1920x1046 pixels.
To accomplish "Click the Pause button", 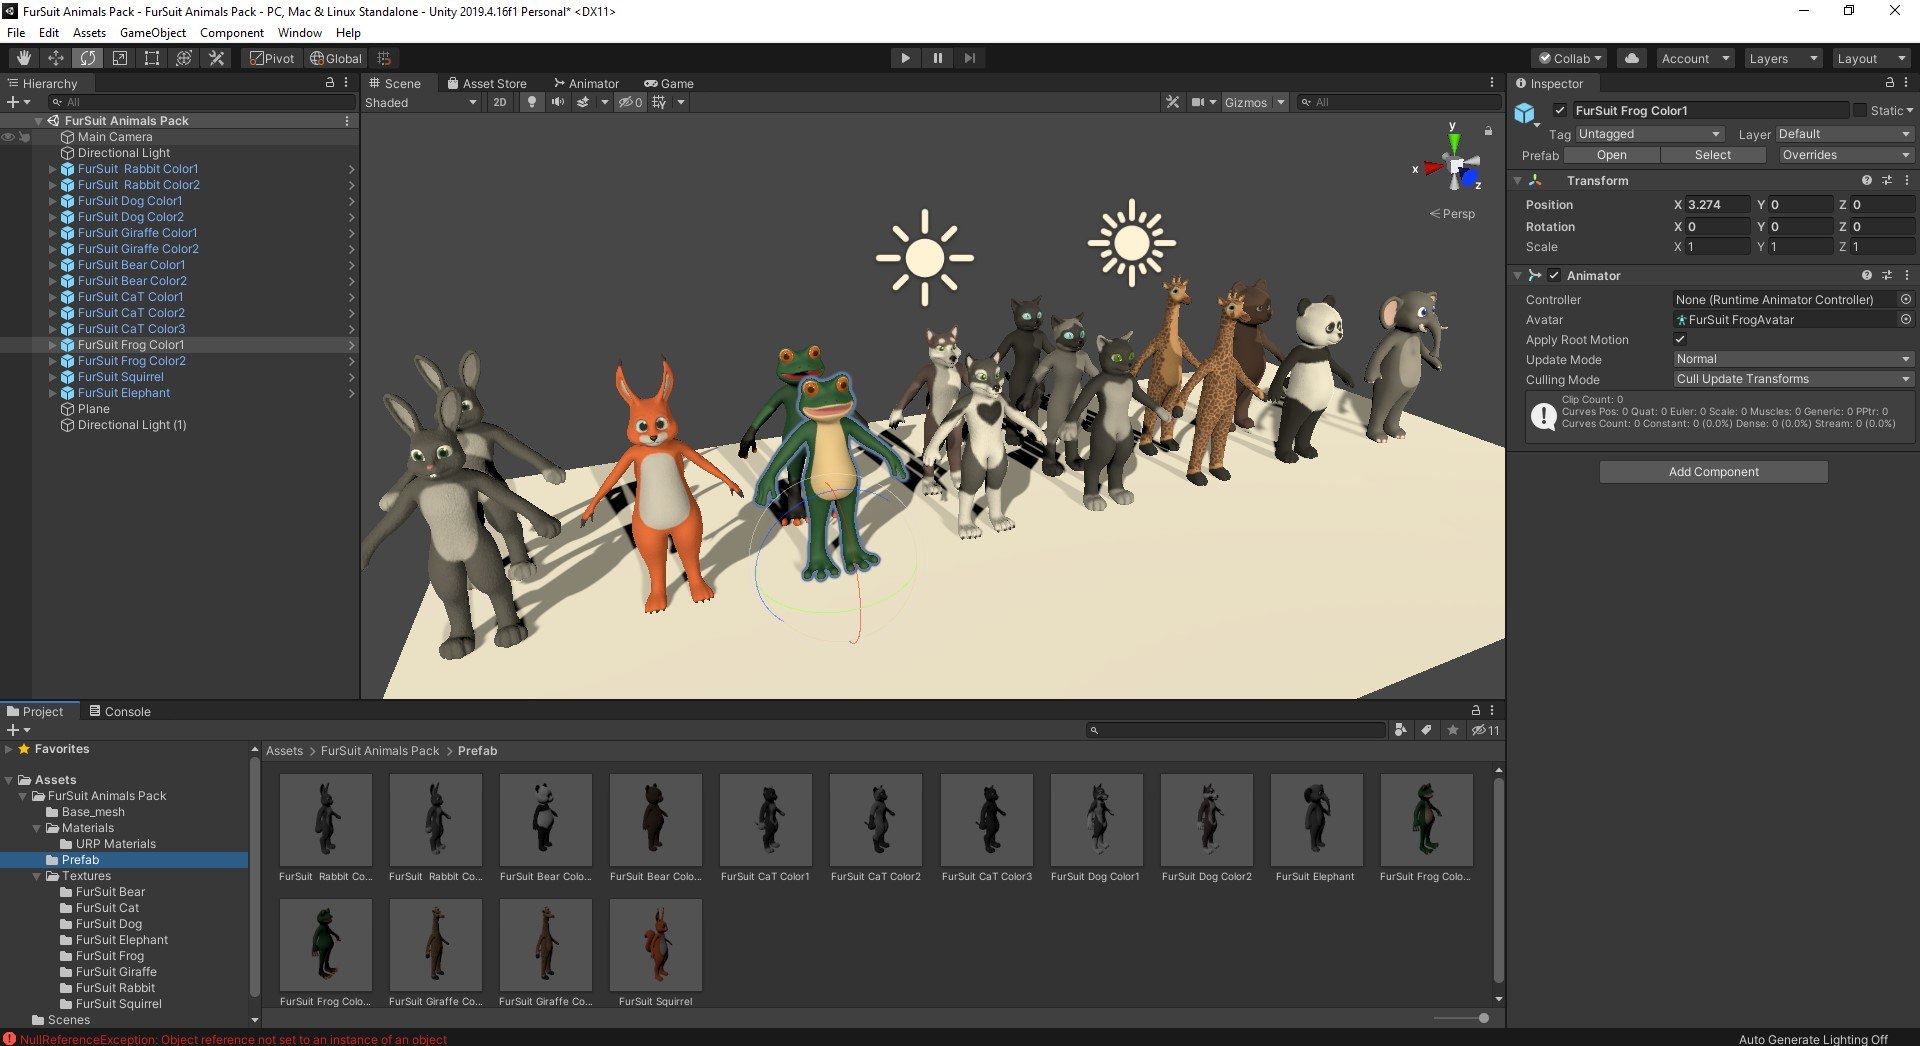I will click(937, 58).
